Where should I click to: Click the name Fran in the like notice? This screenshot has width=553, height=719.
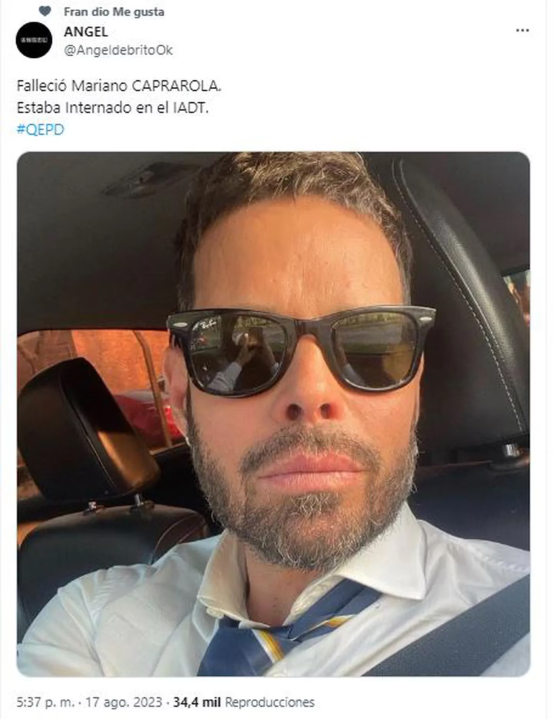pos(75,12)
